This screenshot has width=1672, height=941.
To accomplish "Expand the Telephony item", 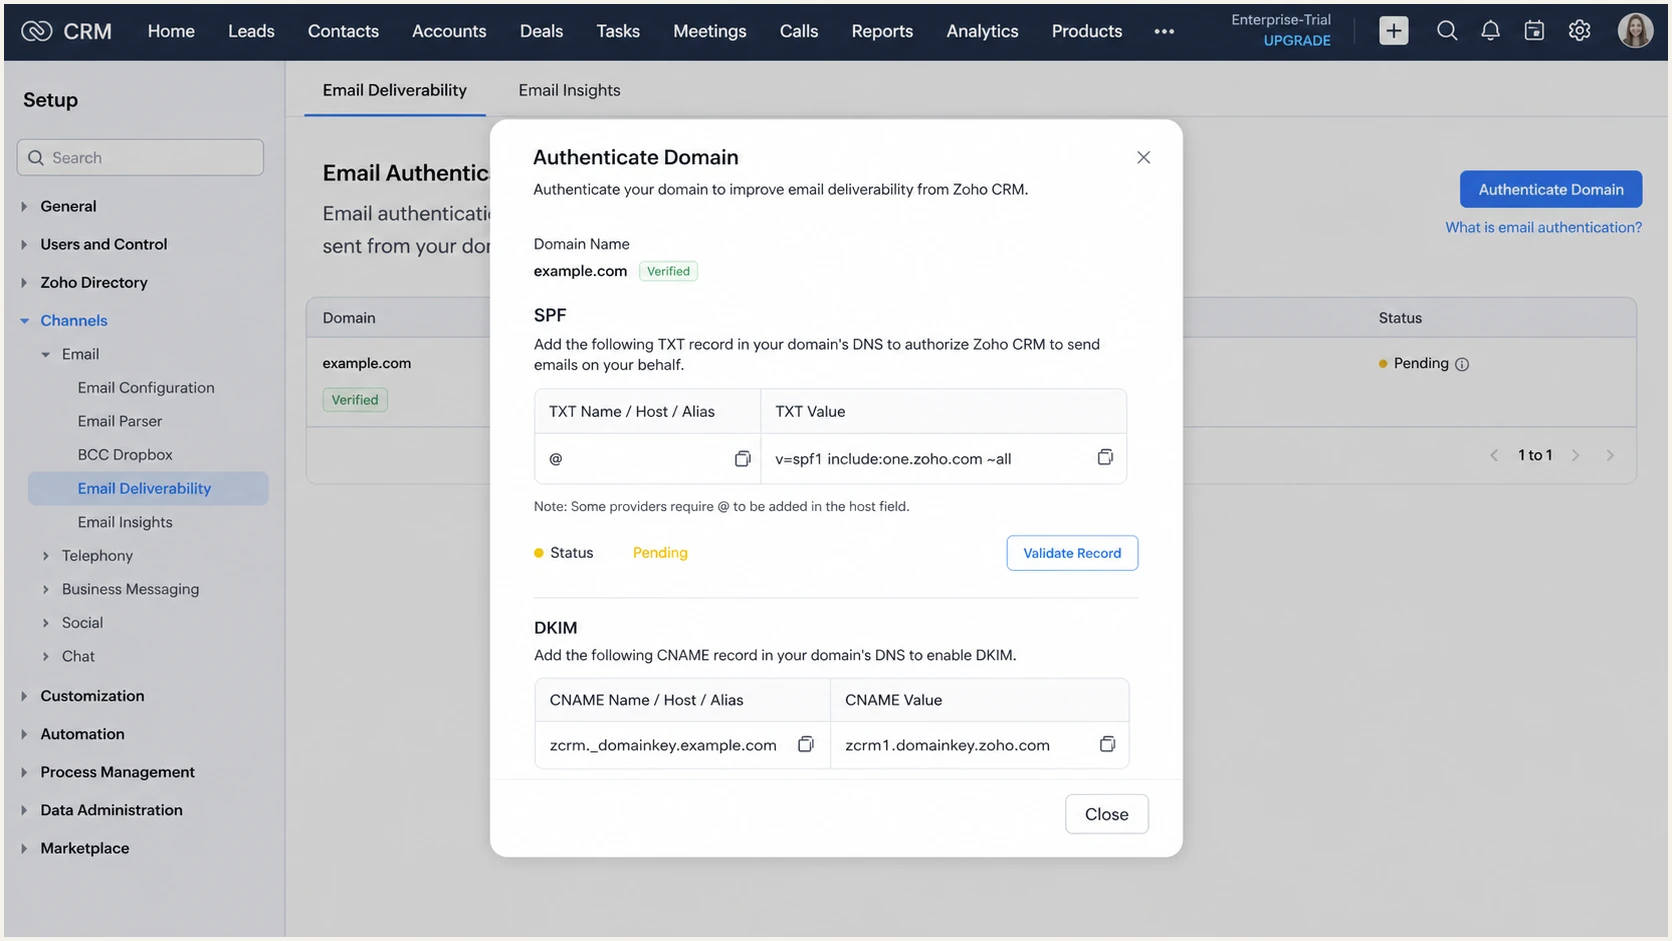I will (x=45, y=556).
